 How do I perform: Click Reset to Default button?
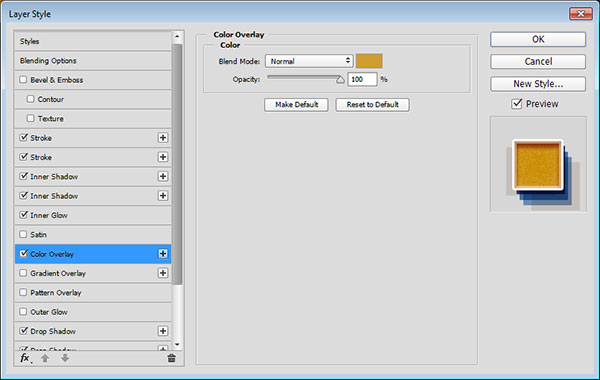pyautogui.click(x=372, y=104)
